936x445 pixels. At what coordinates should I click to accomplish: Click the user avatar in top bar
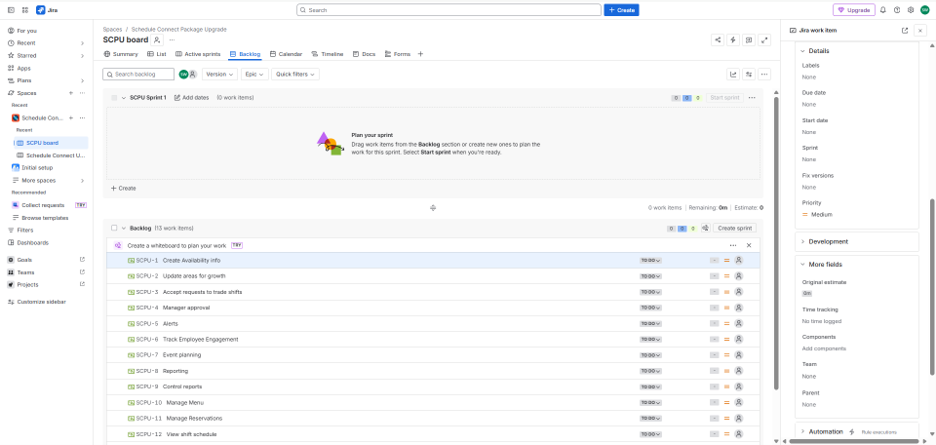(925, 10)
